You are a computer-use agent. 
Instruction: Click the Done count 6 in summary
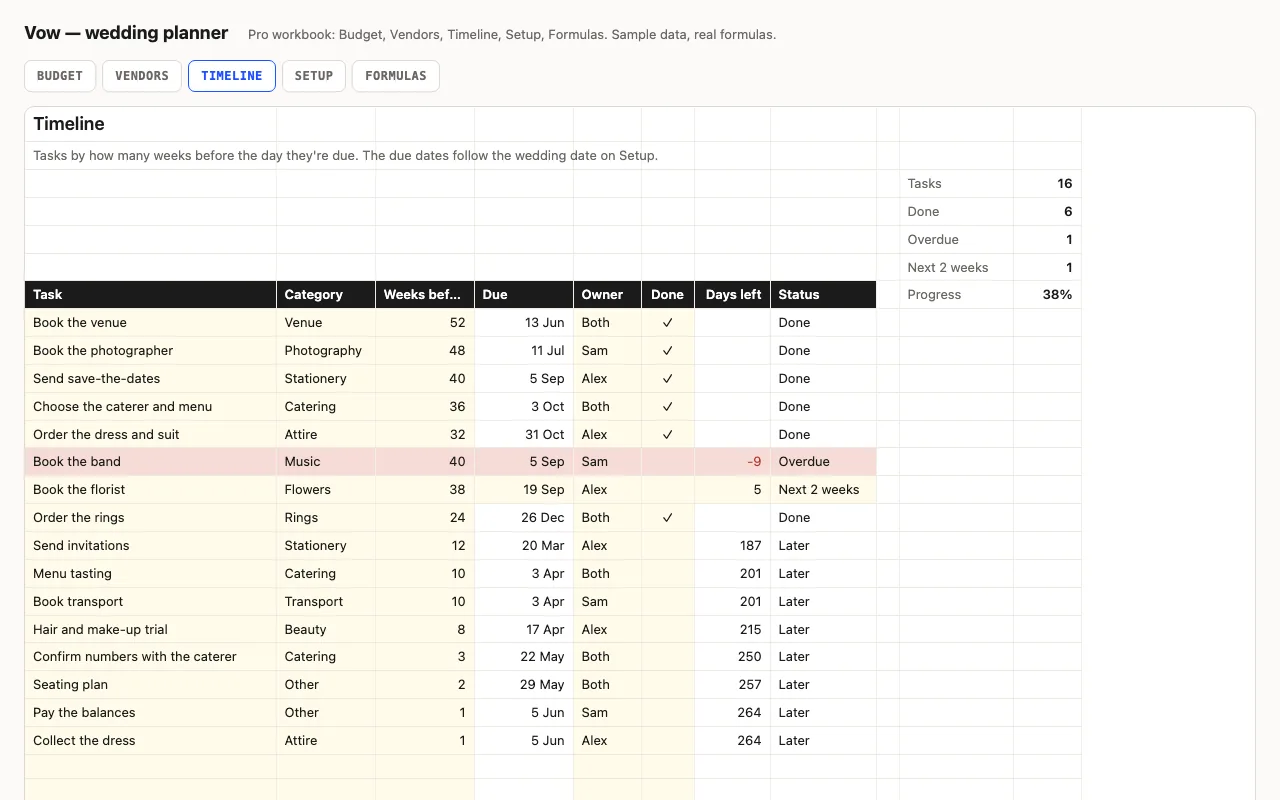pos(1047,212)
